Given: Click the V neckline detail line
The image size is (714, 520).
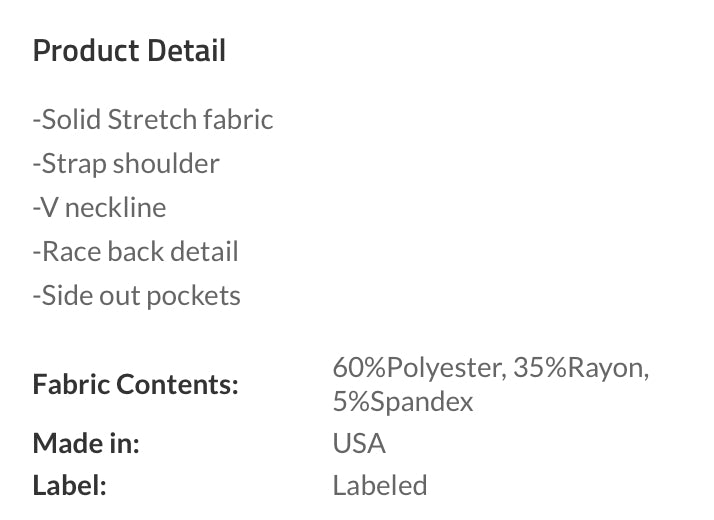Looking at the screenshot, I should point(99,208).
